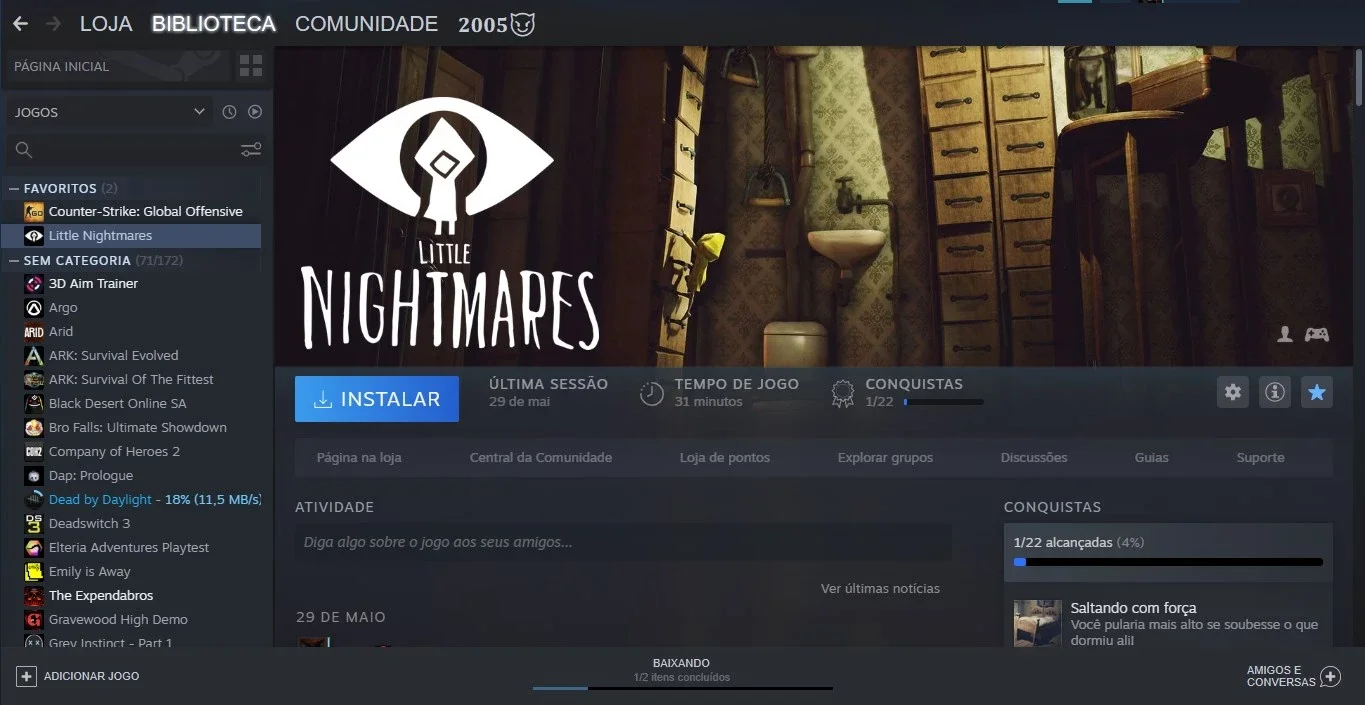Switch library to grid view icon

point(250,67)
